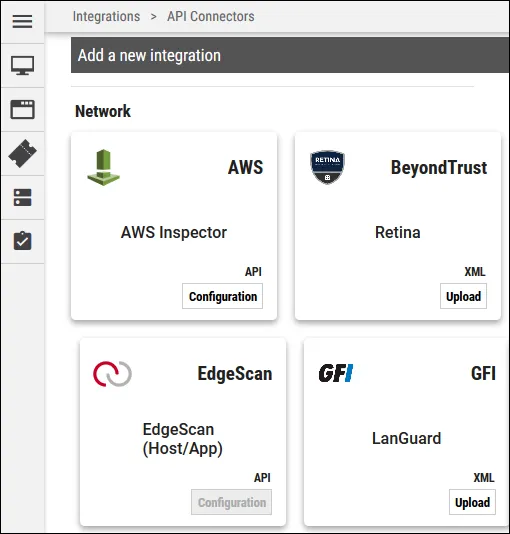Click Upload for GFI LanGuard
Viewport: 510px width, 534px height.
point(473,502)
